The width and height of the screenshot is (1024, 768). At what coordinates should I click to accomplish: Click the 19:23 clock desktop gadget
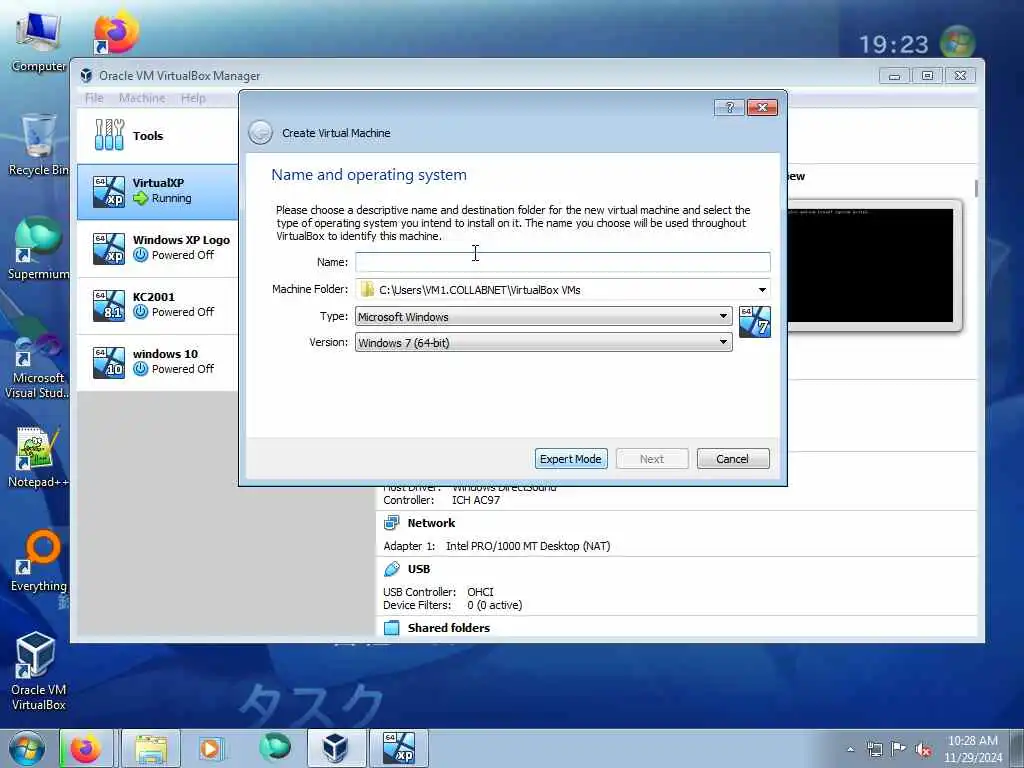pyautogui.click(x=893, y=44)
